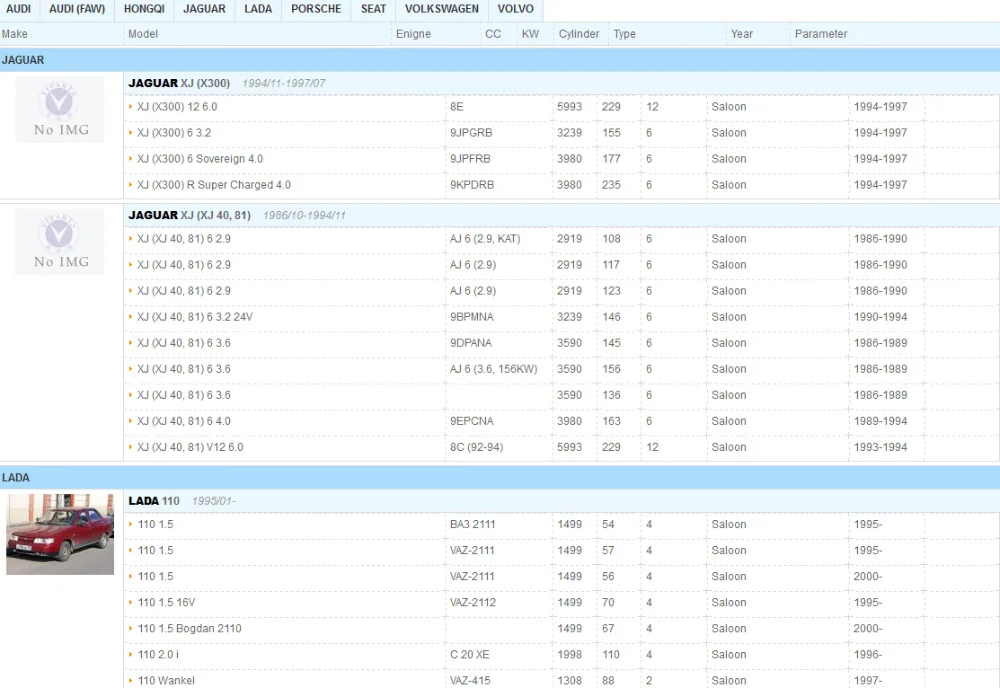Image resolution: width=1000 pixels, height=688 pixels.
Task: Click the Cylinder column header
Action: (579, 34)
